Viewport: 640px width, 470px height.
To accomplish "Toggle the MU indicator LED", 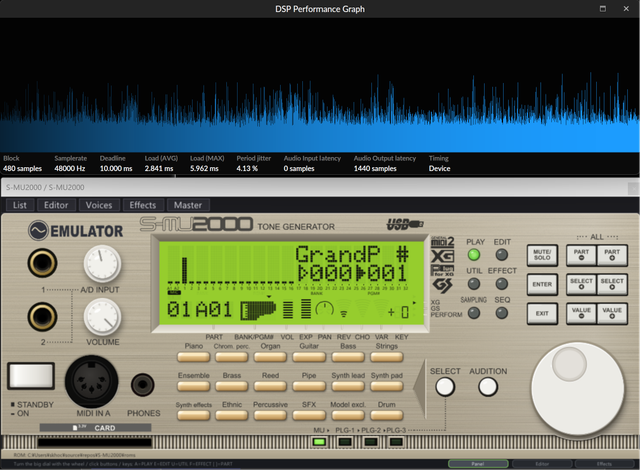I will pyautogui.click(x=319, y=442).
